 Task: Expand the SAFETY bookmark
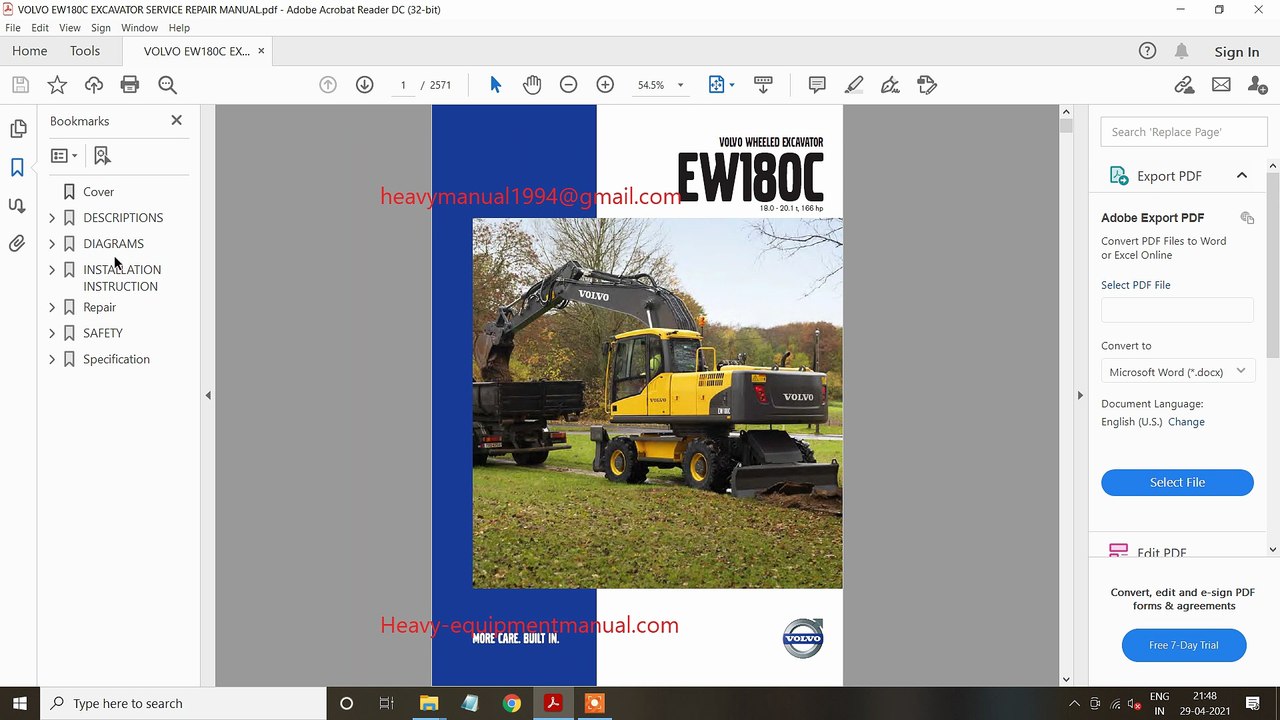click(x=52, y=333)
